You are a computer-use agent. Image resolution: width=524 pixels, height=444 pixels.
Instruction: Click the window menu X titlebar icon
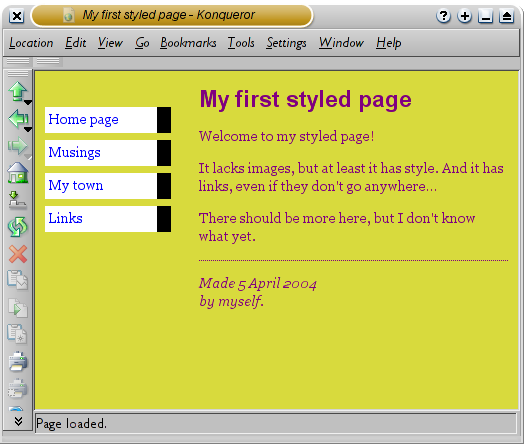point(16,16)
